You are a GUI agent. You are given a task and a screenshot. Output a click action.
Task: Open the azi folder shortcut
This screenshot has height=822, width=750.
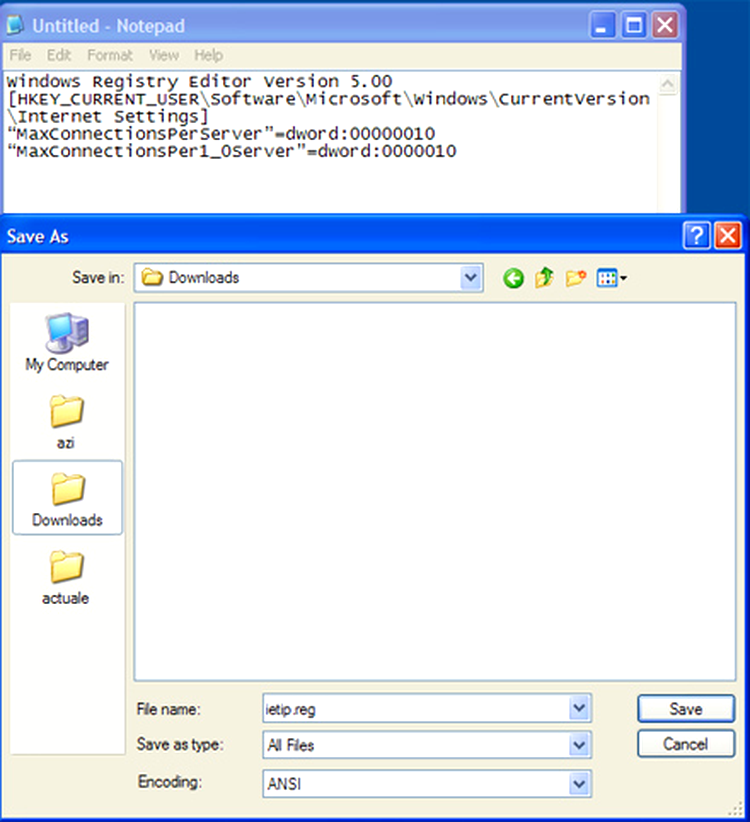(66, 423)
